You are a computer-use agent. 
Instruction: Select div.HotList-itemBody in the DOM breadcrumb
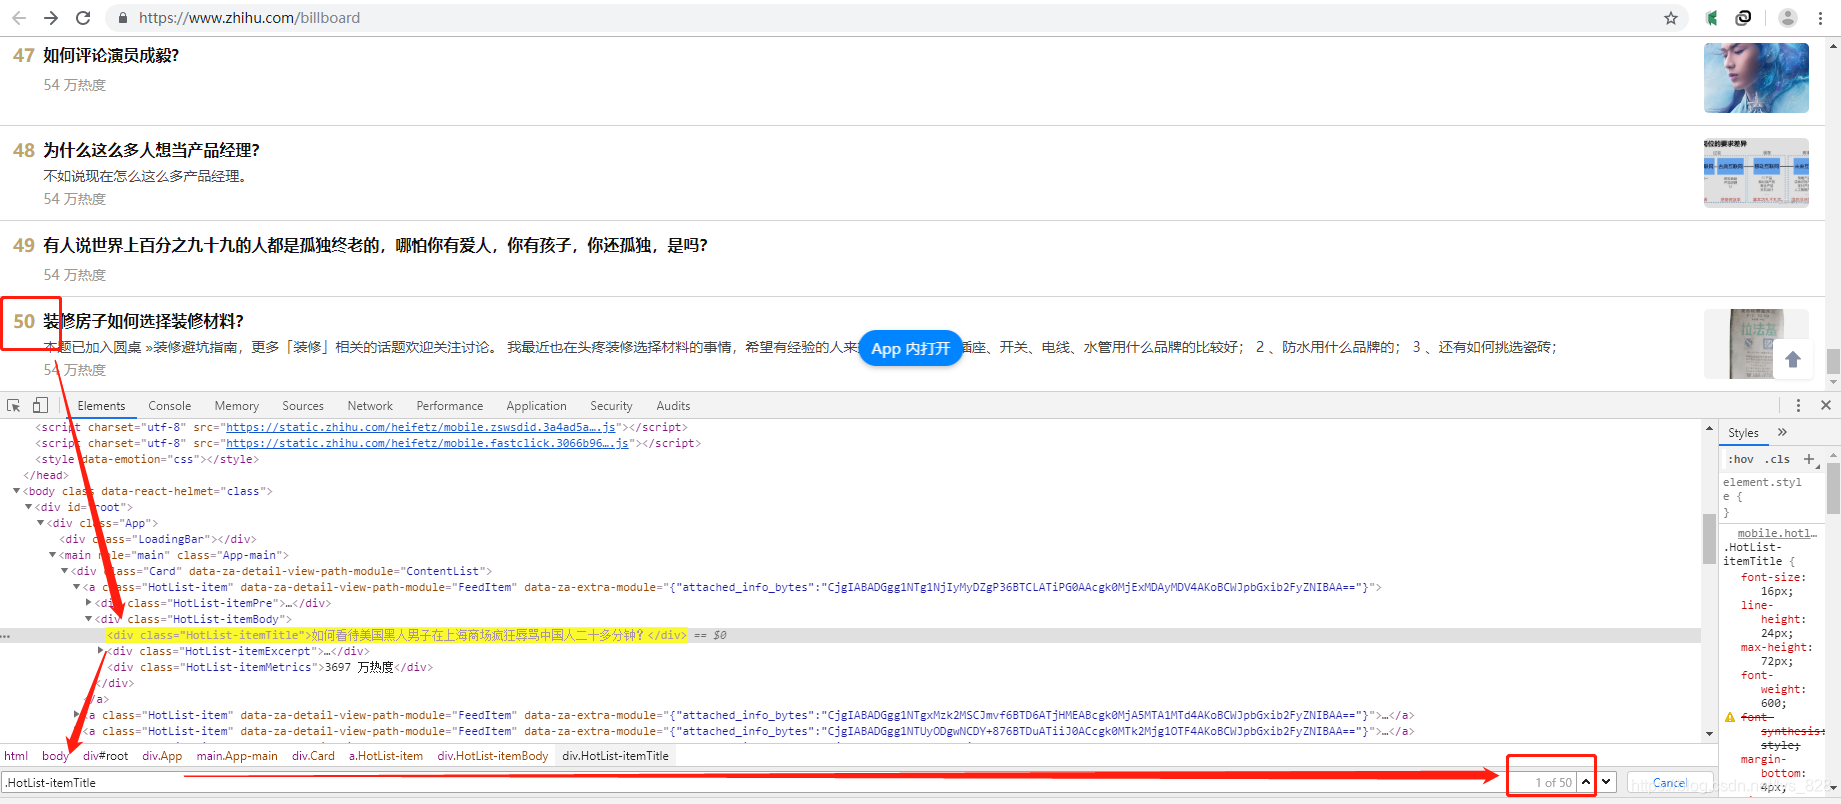click(493, 756)
